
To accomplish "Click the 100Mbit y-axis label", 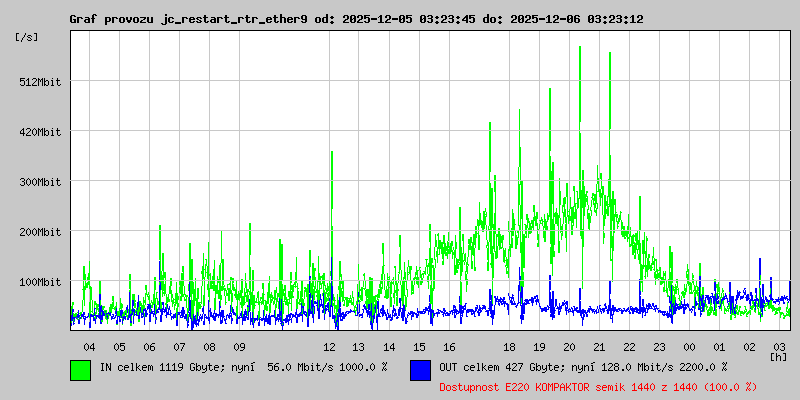I will 41,282.
